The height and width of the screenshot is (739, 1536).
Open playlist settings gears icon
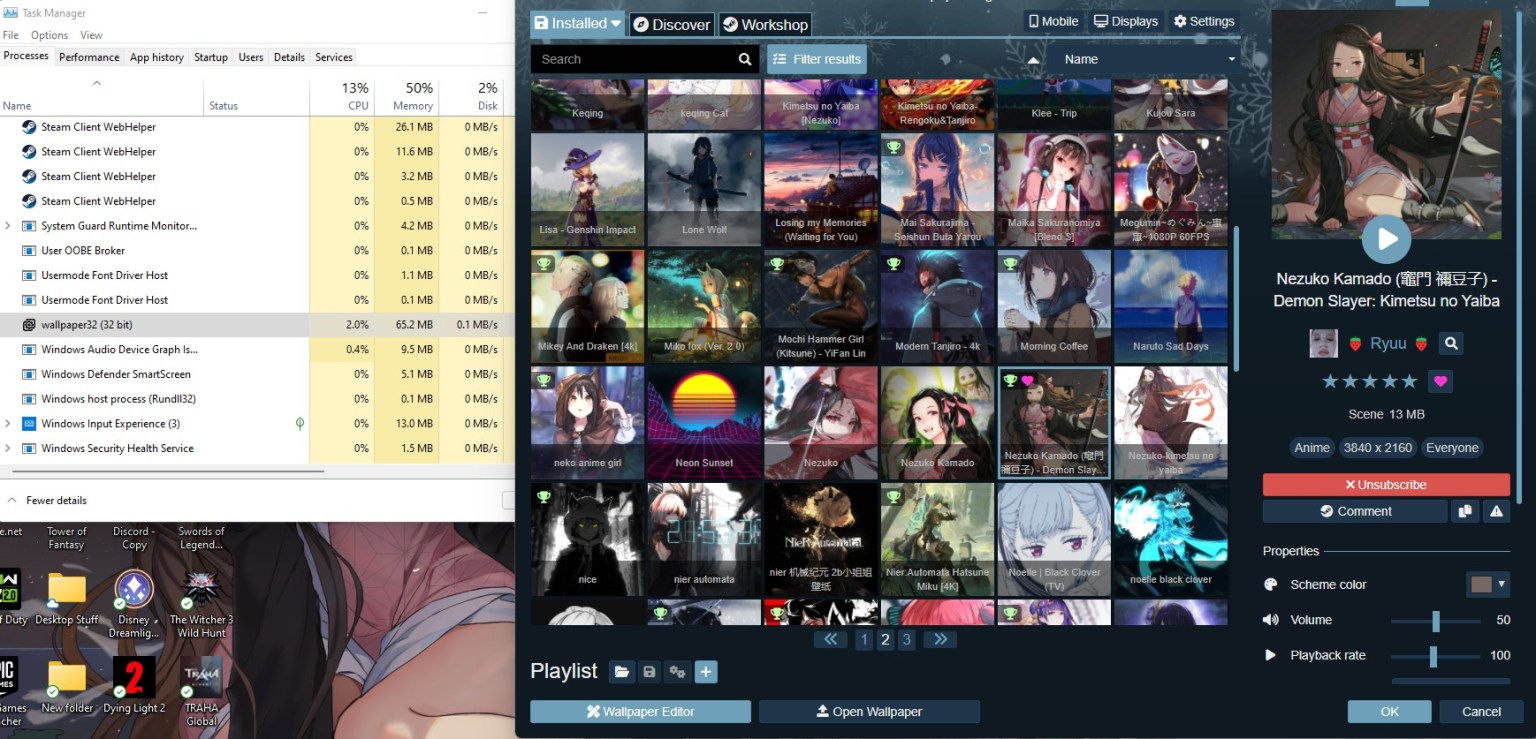(x=677, y=672)
